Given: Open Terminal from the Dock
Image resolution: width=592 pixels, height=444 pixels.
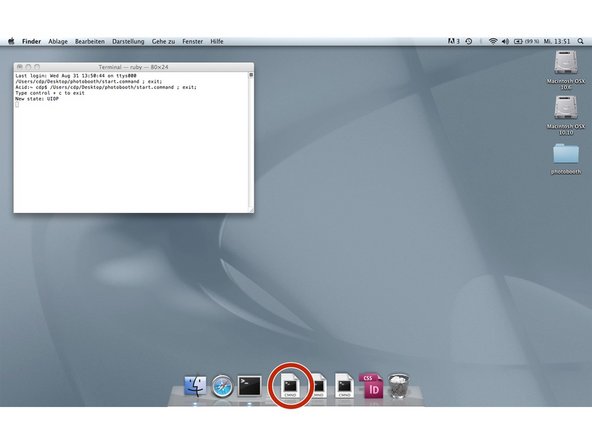Looking at the screenshot, I should pos(249,386).
